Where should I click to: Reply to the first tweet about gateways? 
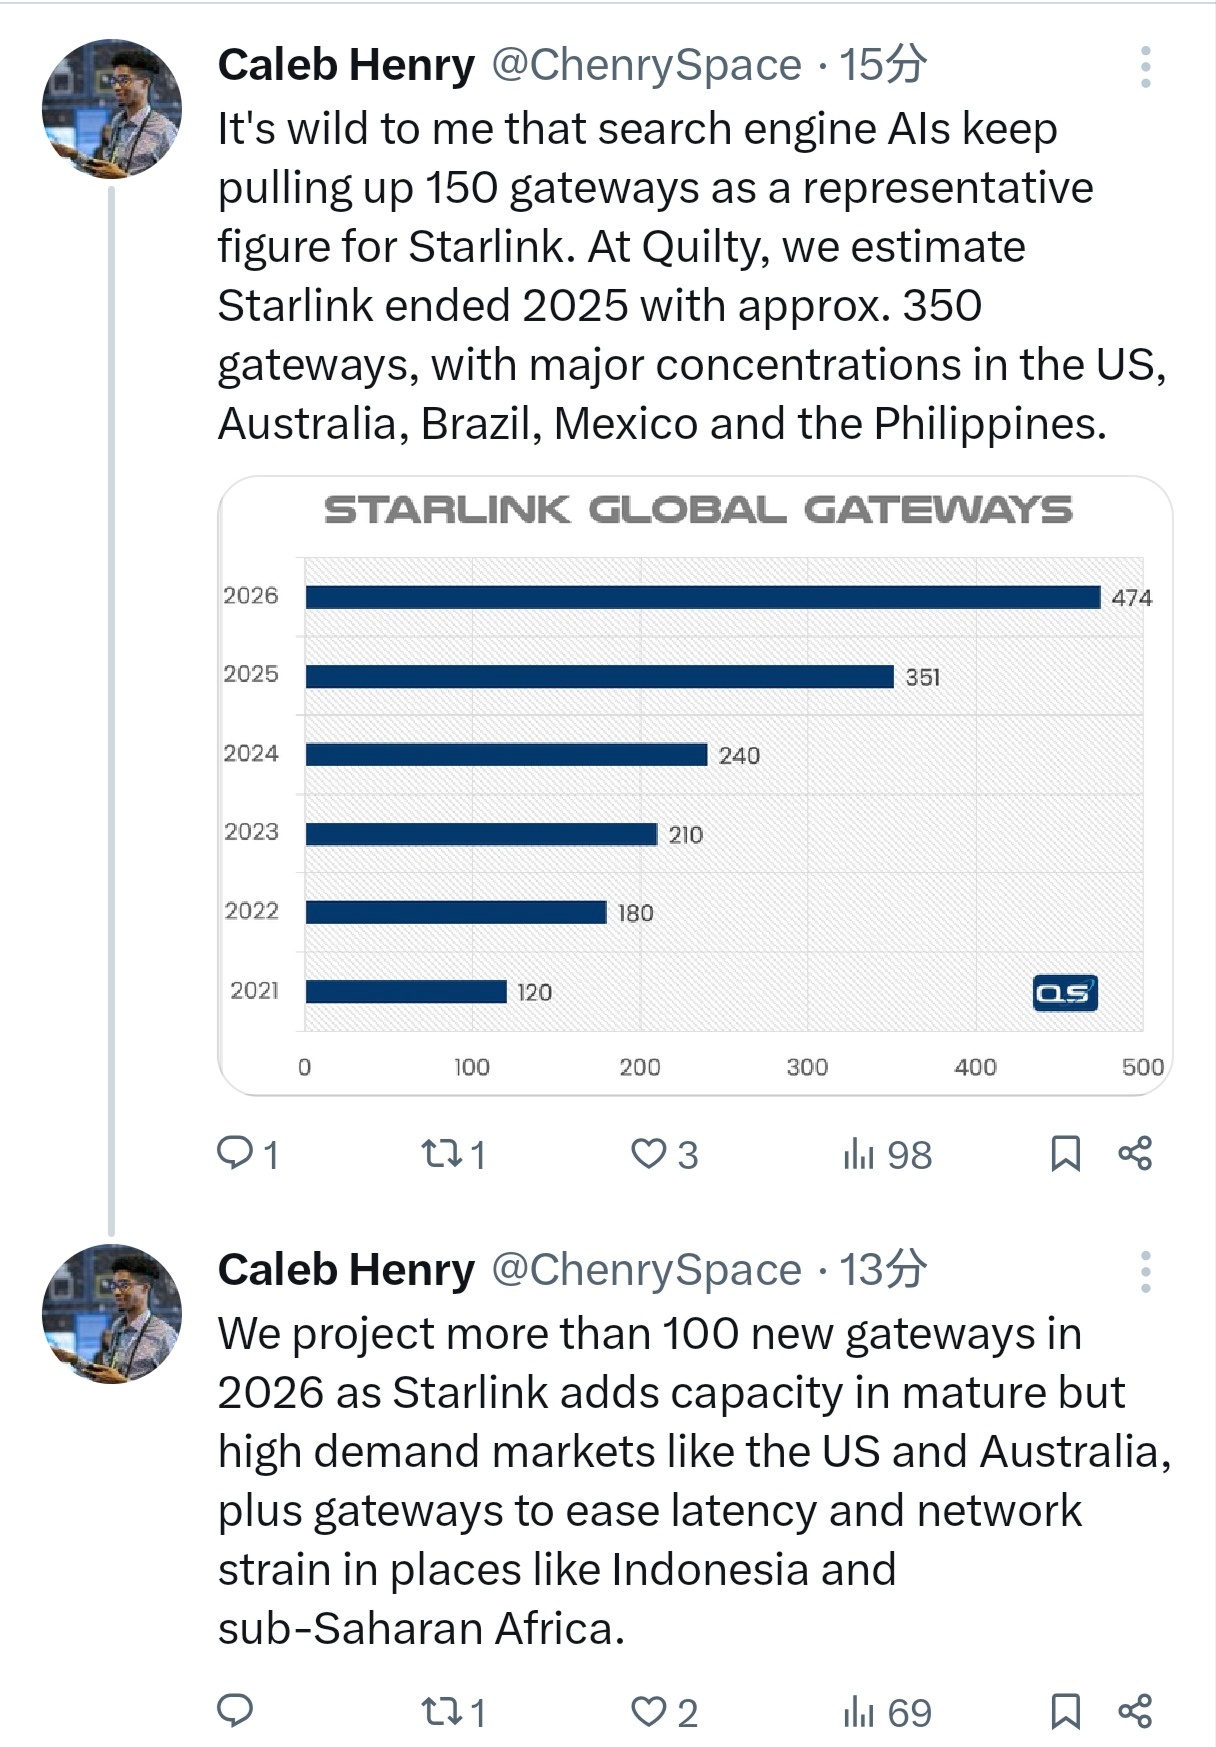coord(236,1154)
